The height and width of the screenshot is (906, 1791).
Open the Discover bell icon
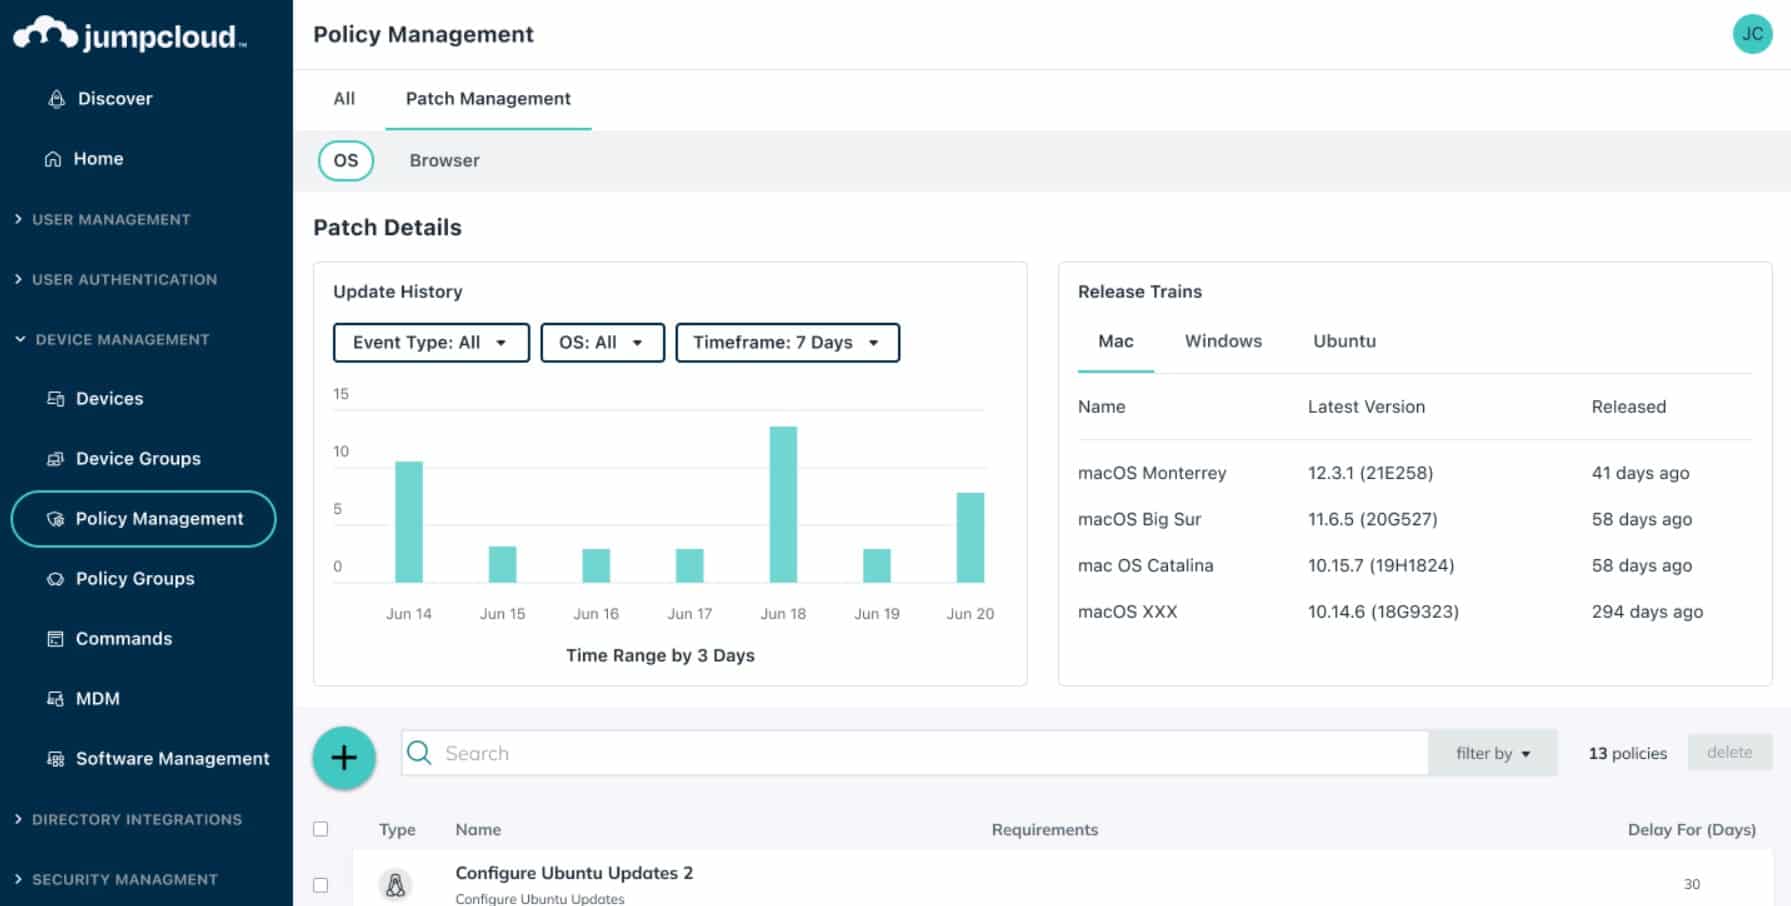(x=54, y=98)
